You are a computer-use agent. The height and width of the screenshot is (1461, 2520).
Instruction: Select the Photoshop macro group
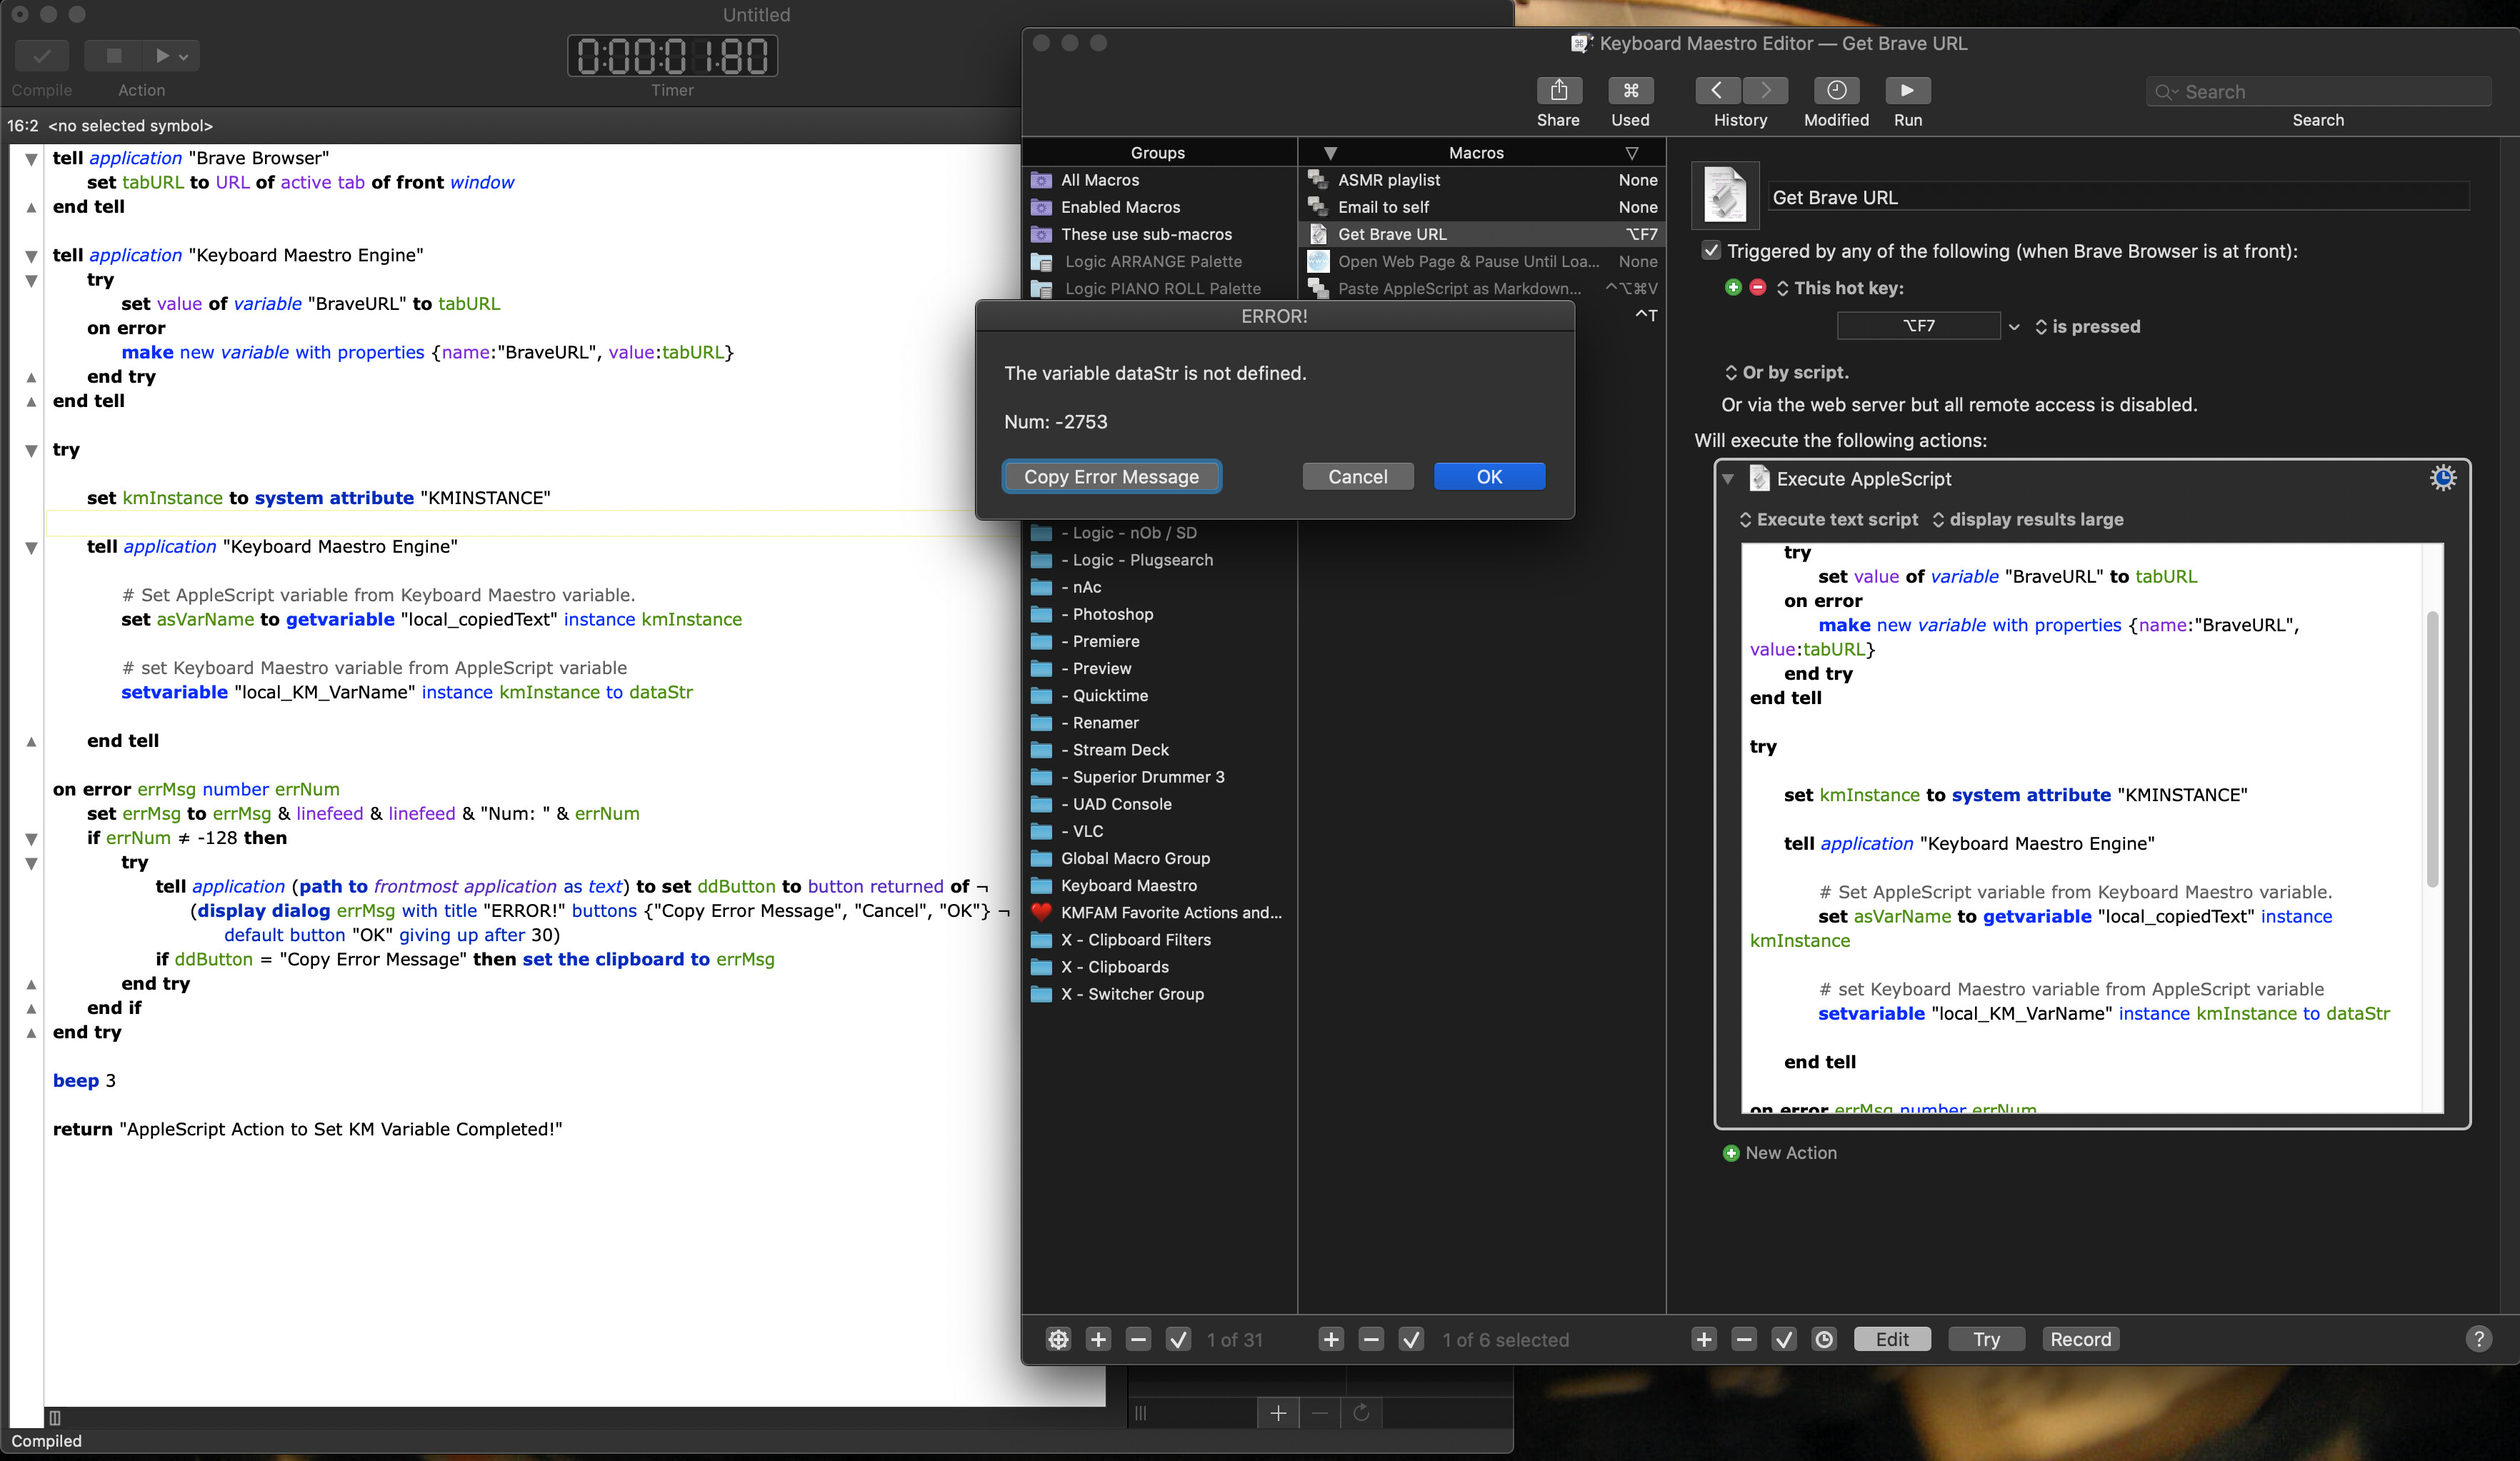(x=1160, y=614)
